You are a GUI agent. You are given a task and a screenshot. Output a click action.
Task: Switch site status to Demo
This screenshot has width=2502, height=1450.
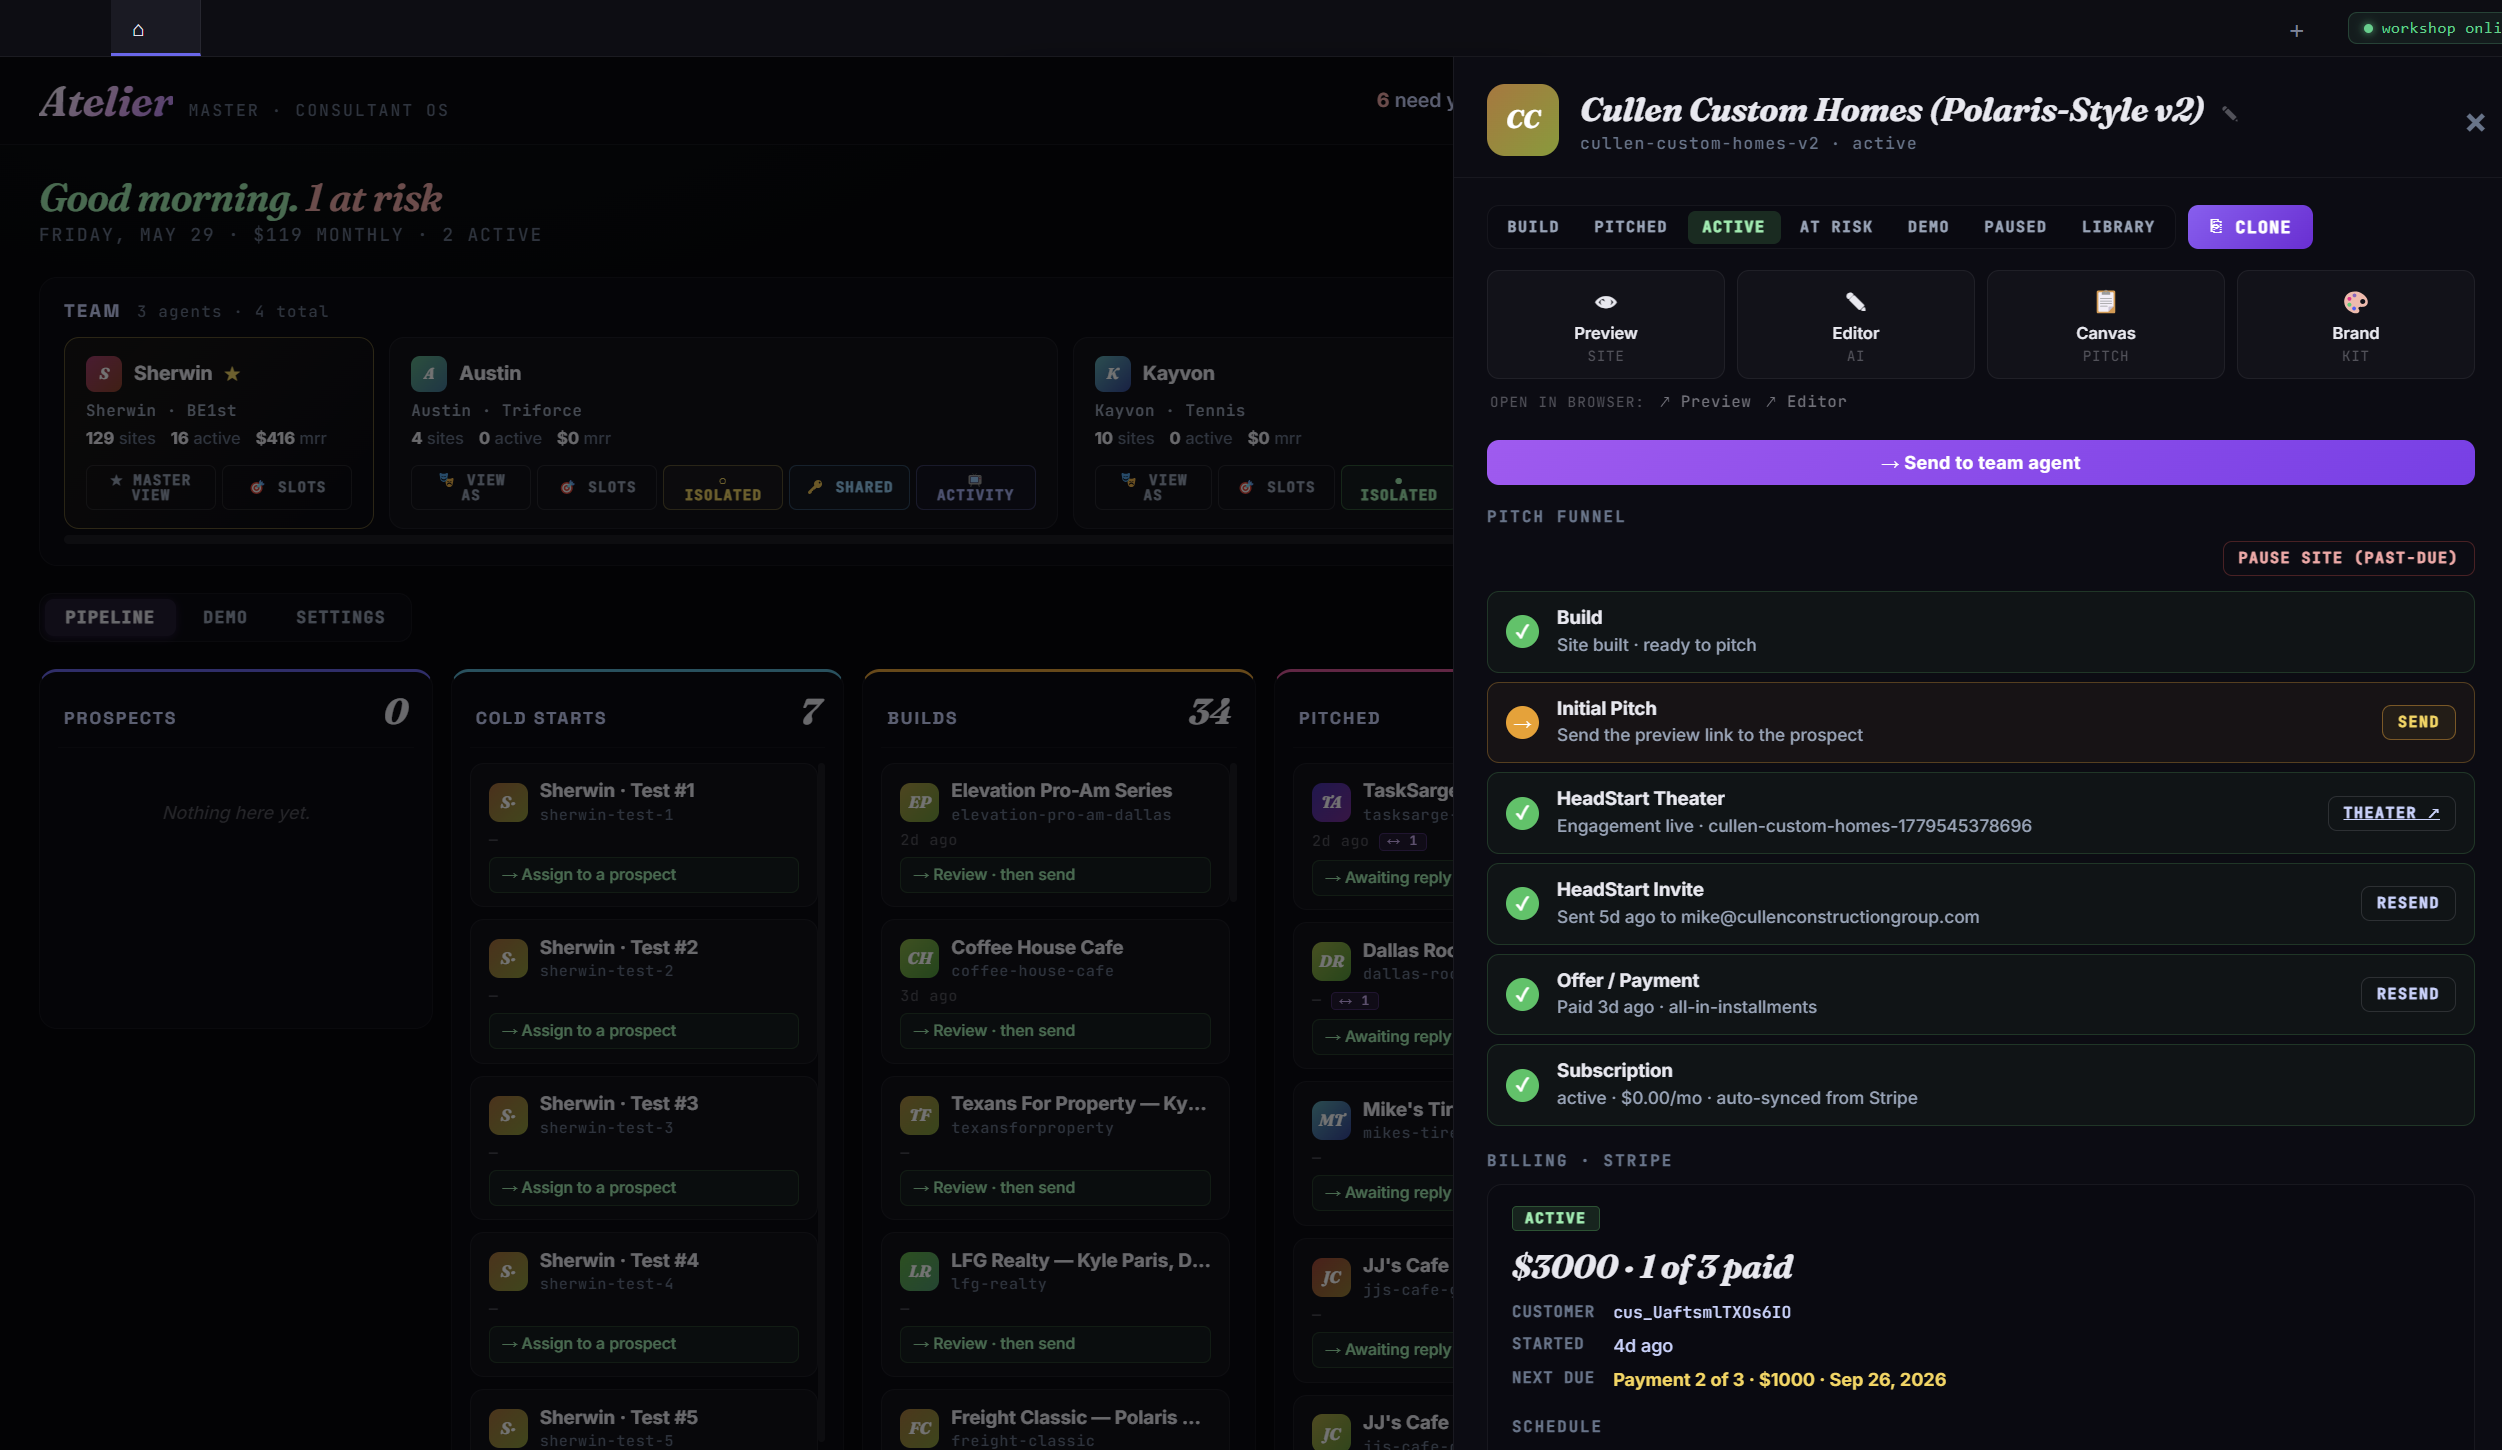pyautogui.click(x=1927, y=227)
